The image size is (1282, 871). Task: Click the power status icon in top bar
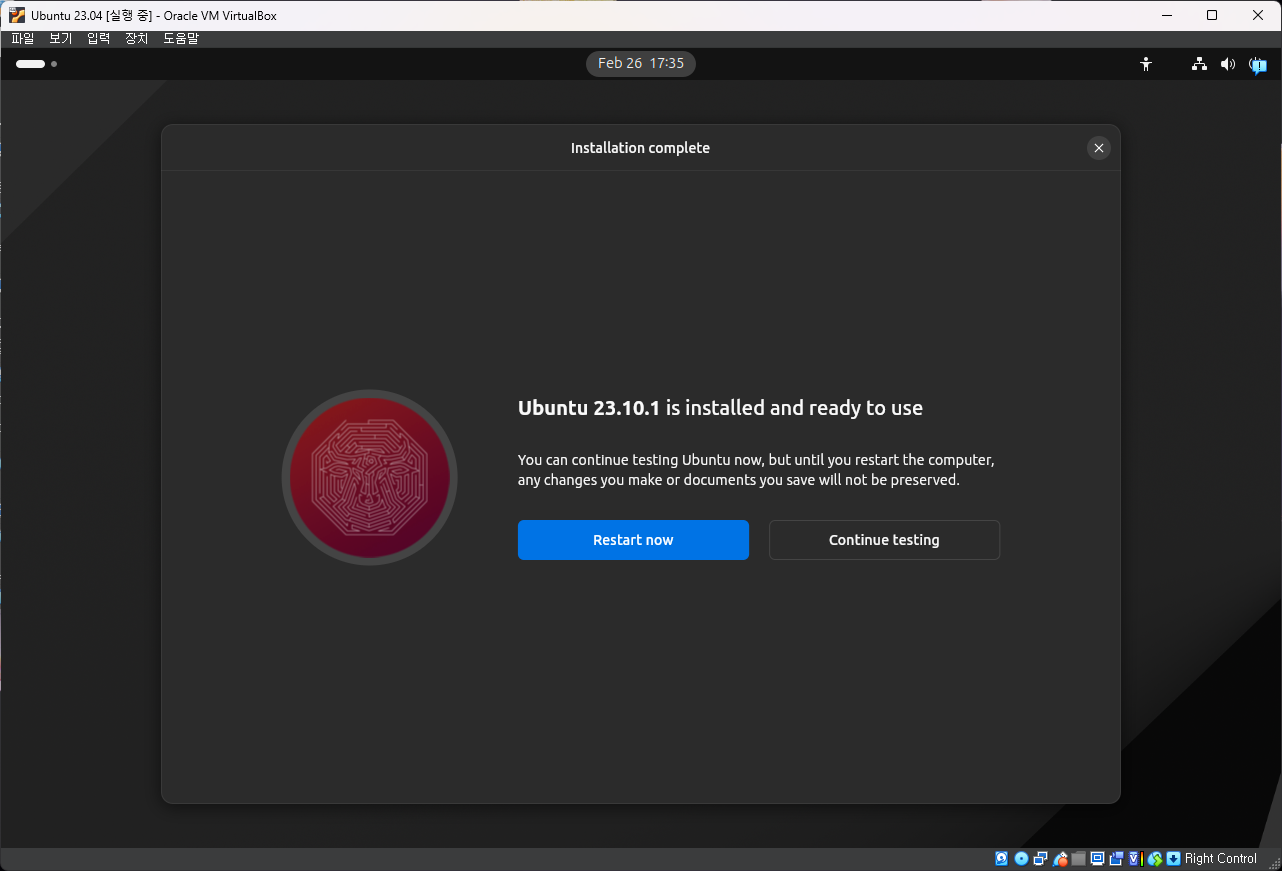pos(1258,65)
